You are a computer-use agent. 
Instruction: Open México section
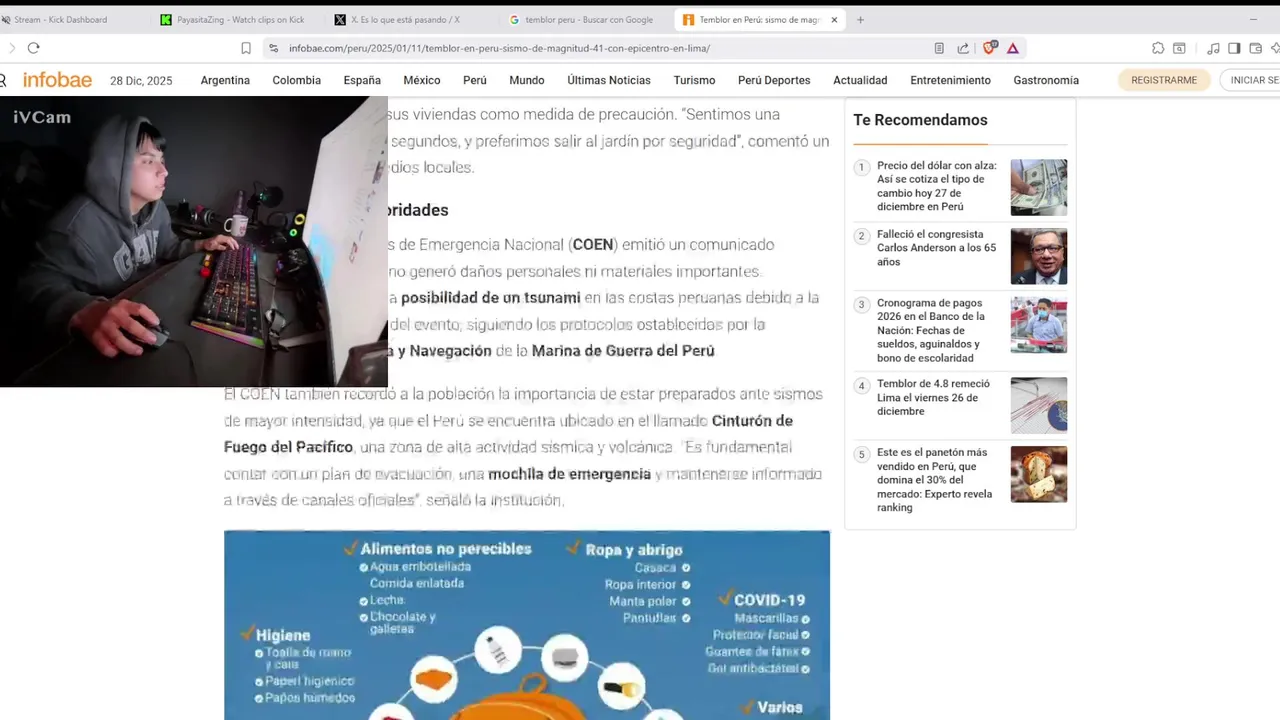pyautogui.click(x=422, y=80)
